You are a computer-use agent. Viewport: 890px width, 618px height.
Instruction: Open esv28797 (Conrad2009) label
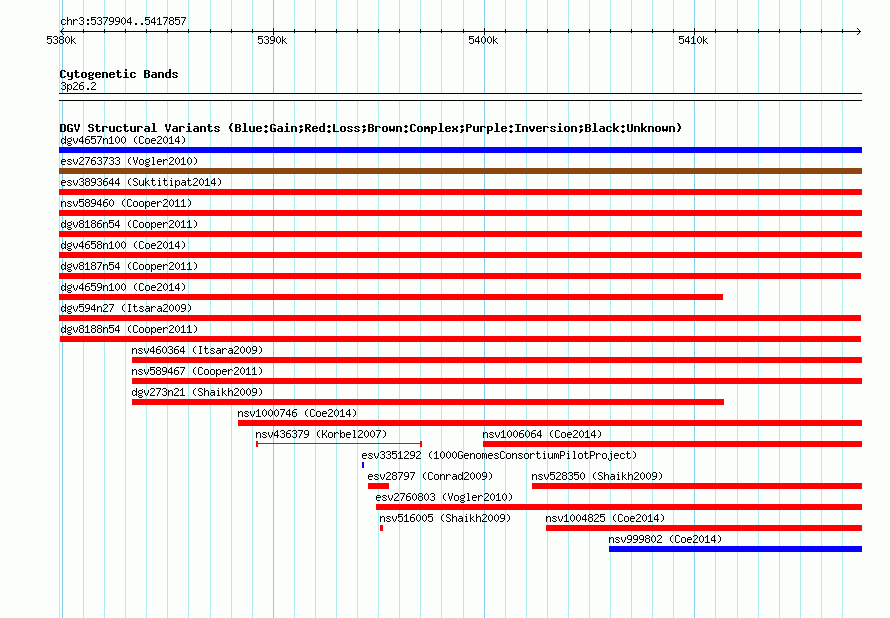click(x=430, y=476)
